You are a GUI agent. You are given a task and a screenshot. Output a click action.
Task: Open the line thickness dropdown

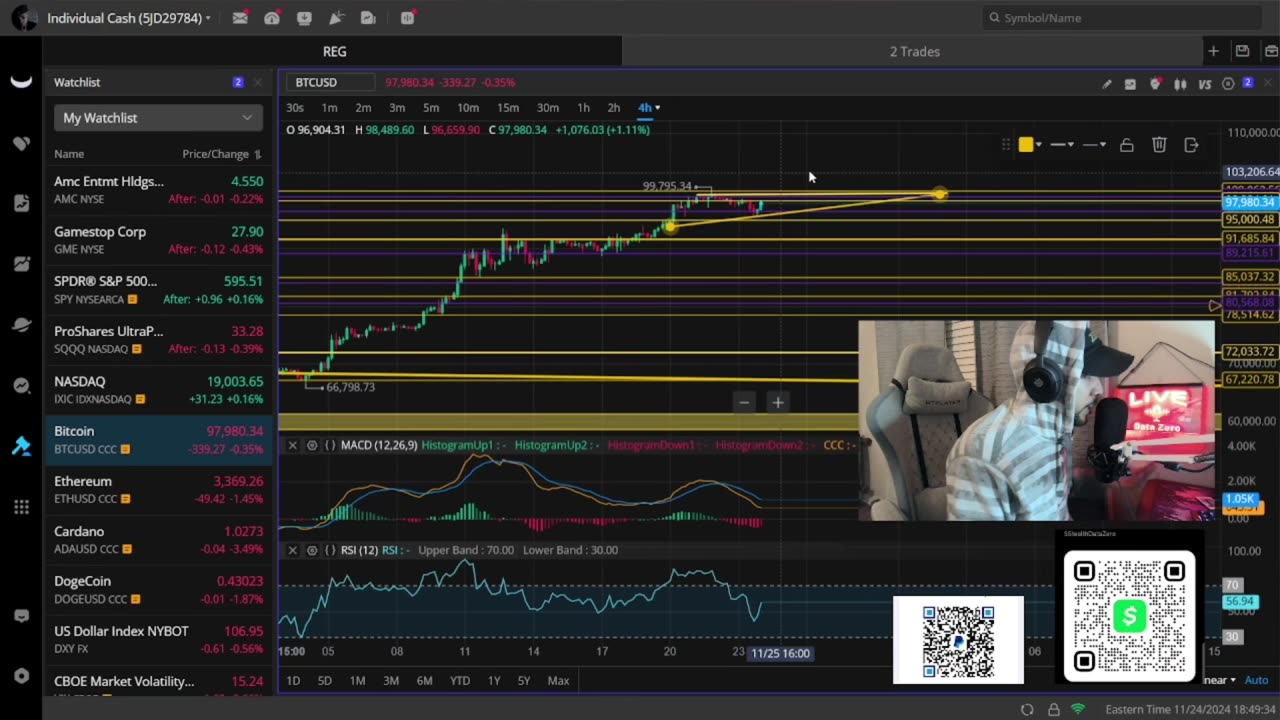point(1062,145)
